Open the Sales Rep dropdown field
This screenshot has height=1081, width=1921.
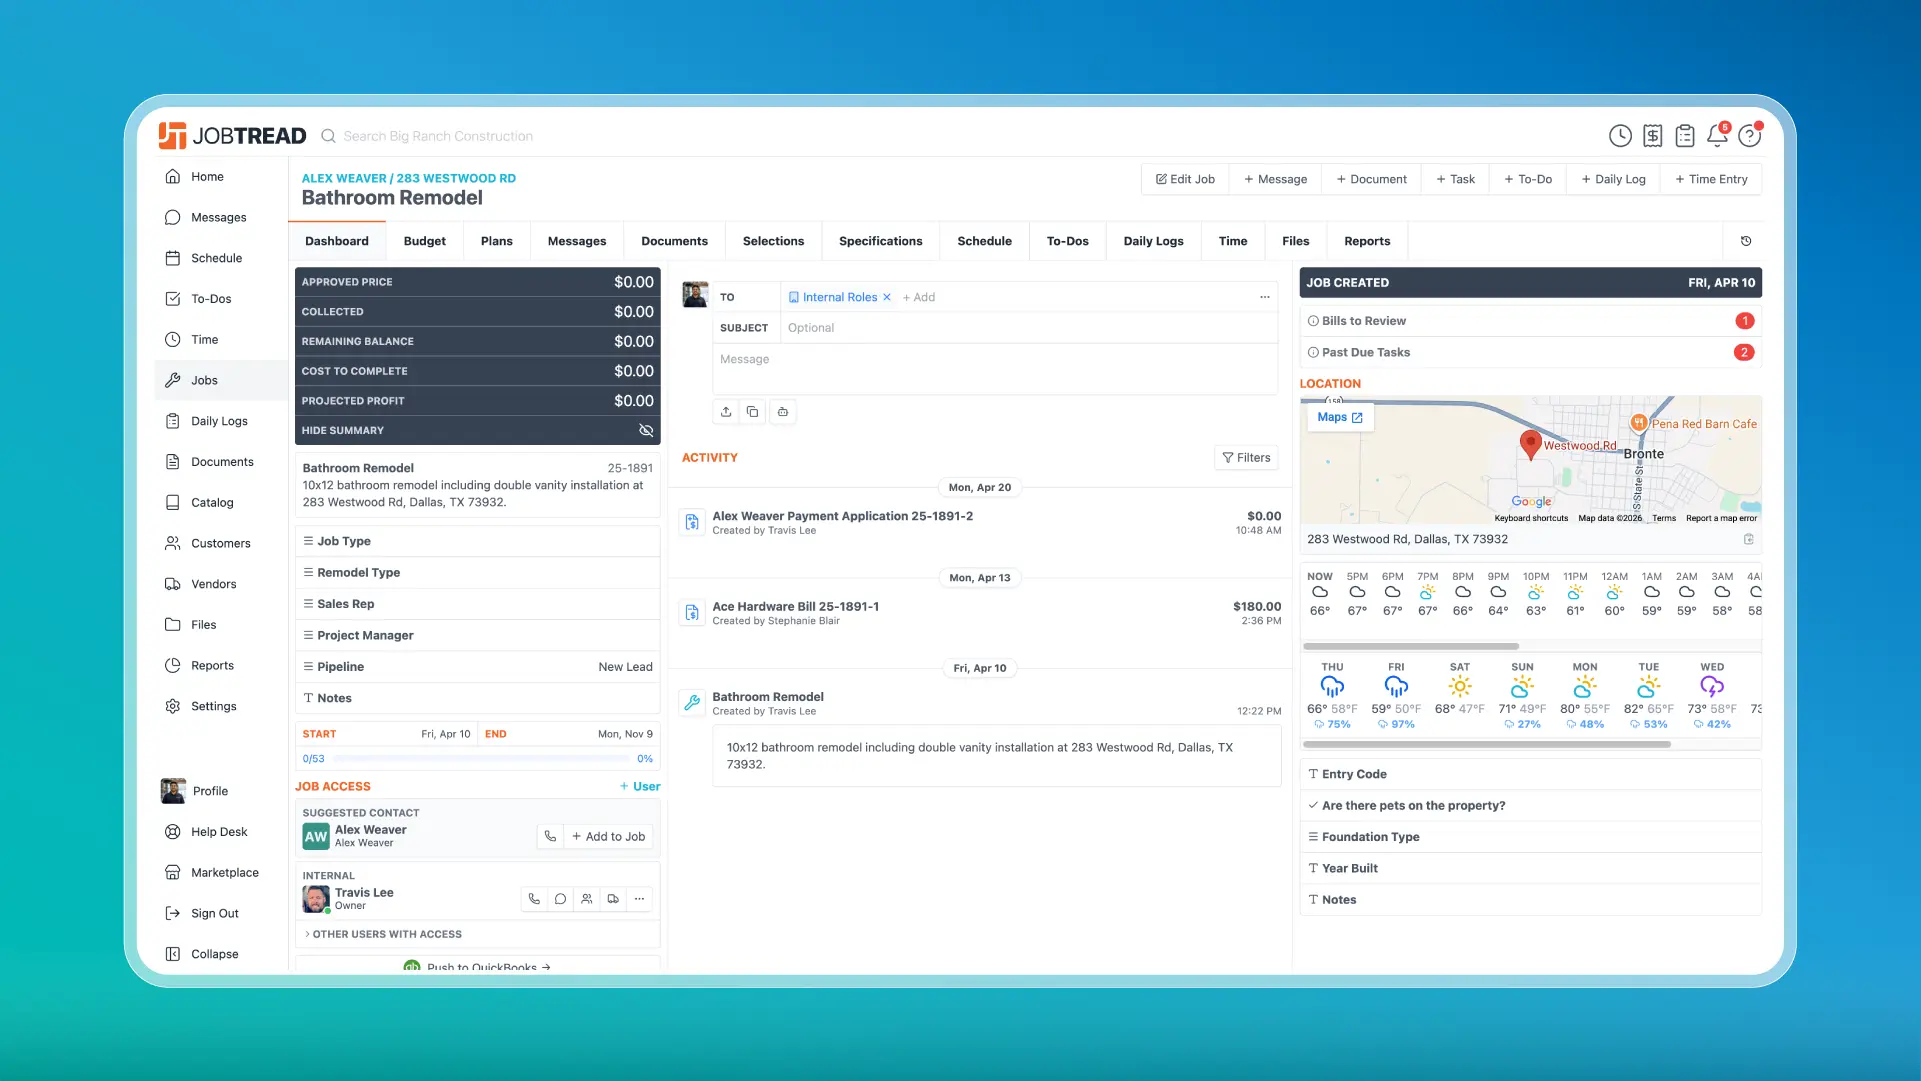click(478, 604)
